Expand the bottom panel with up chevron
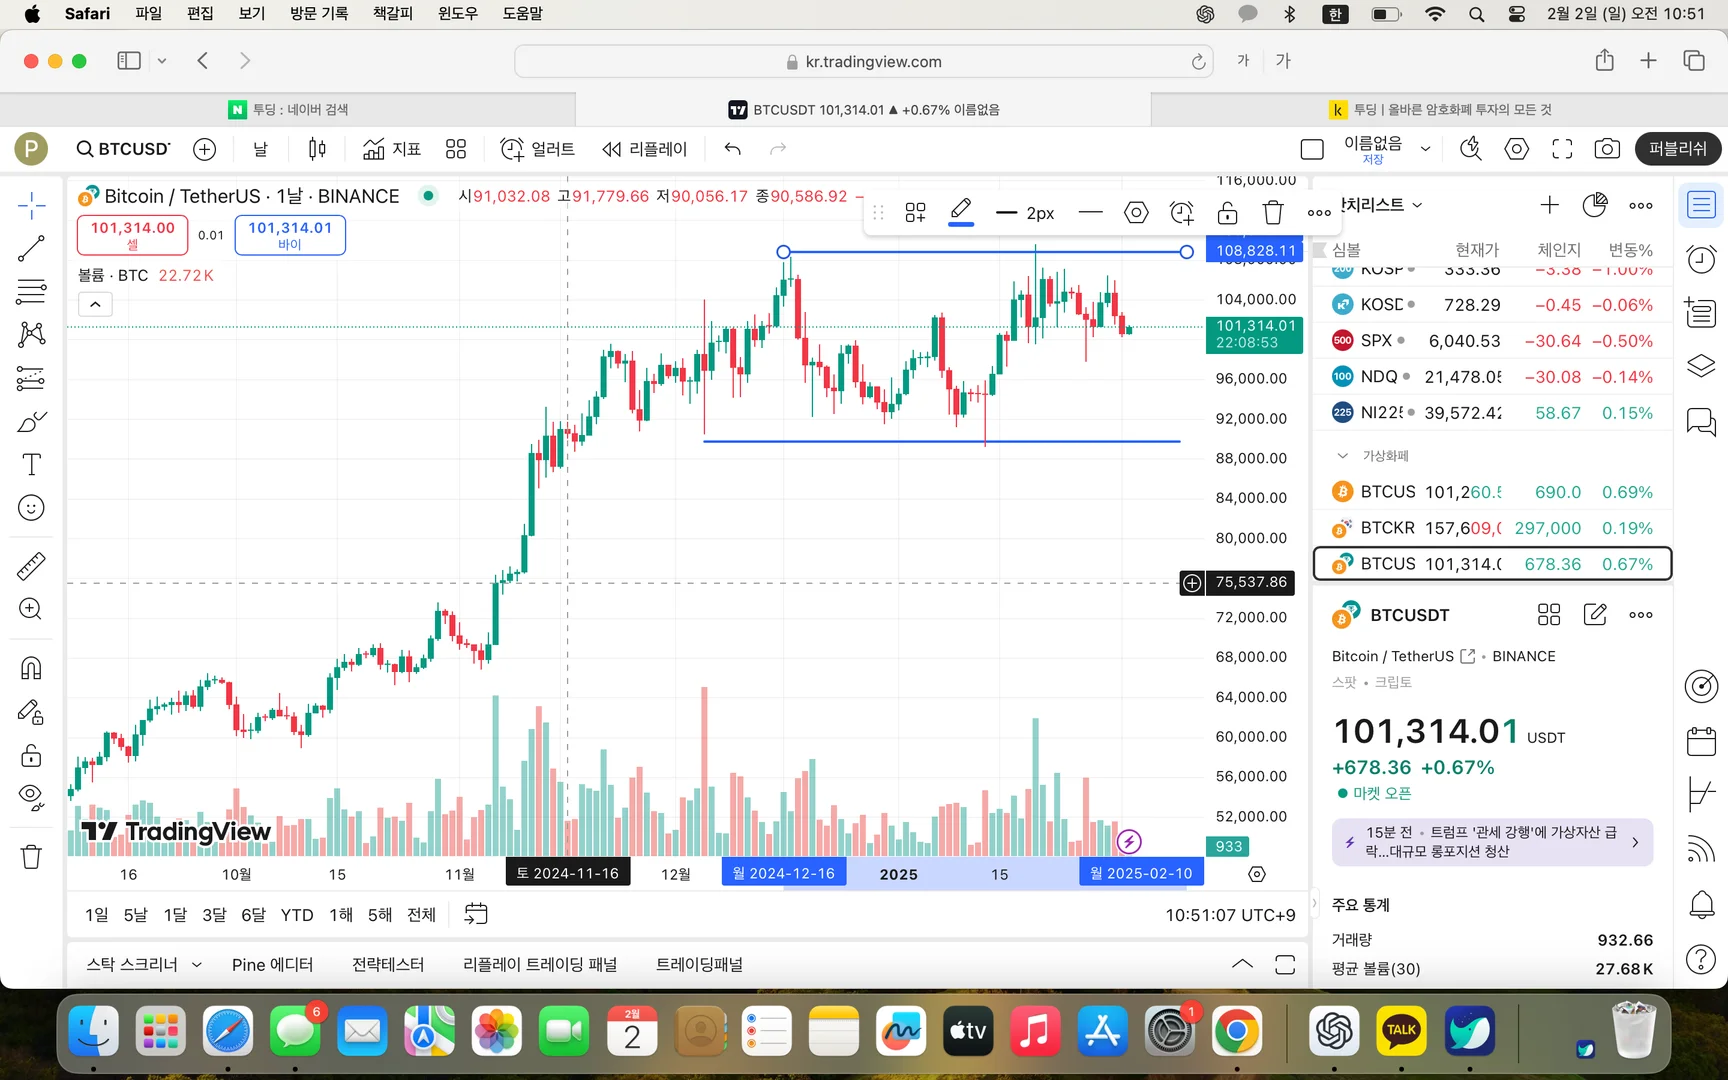1728x1080 pixels. click(x=1242, y=964)
